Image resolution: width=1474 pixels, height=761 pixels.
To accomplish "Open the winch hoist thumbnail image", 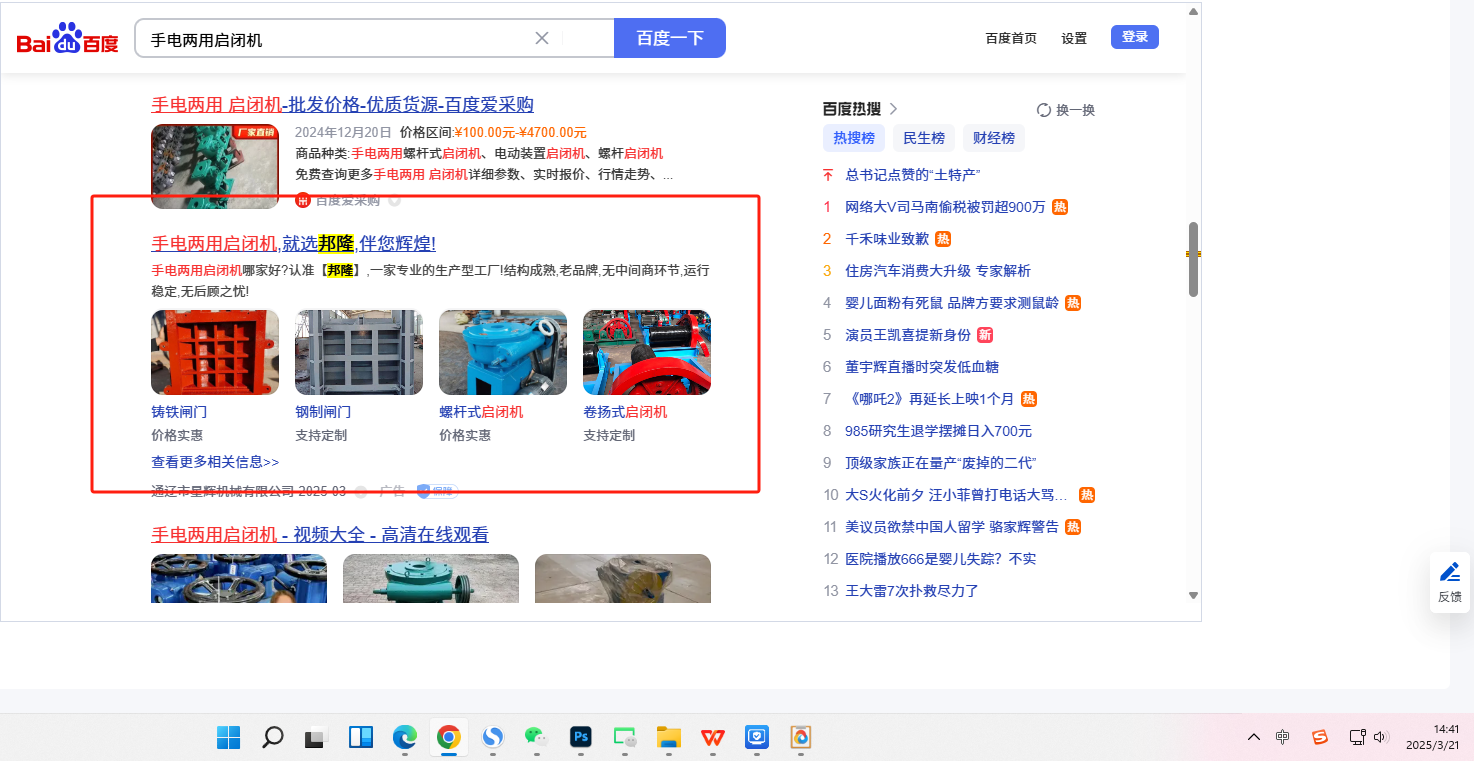I will pos(647,352).
